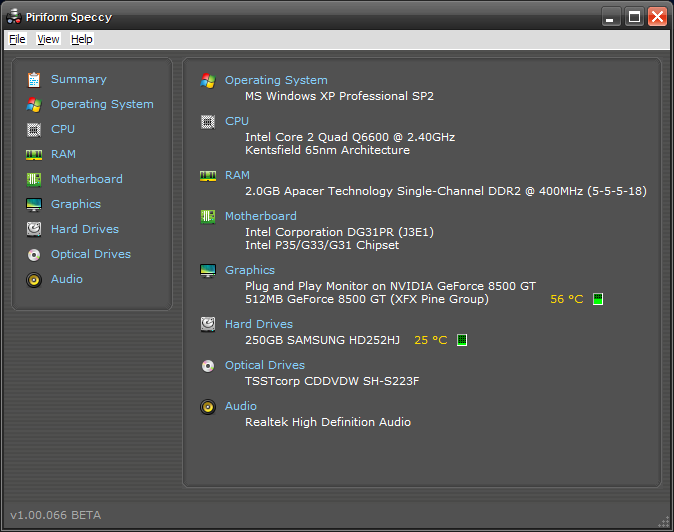Jump to the Graphics section heading

(250, 270)
